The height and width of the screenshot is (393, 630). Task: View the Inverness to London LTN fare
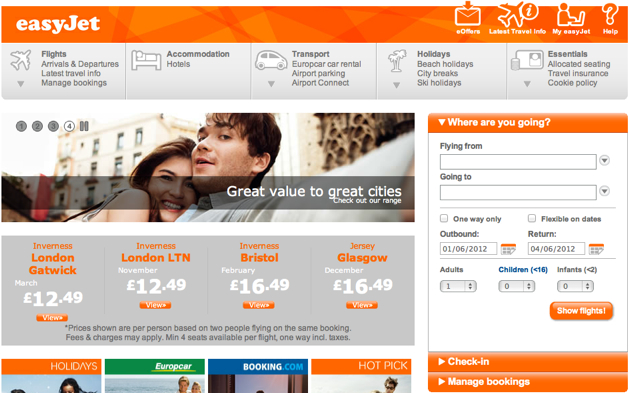(155, 305)
